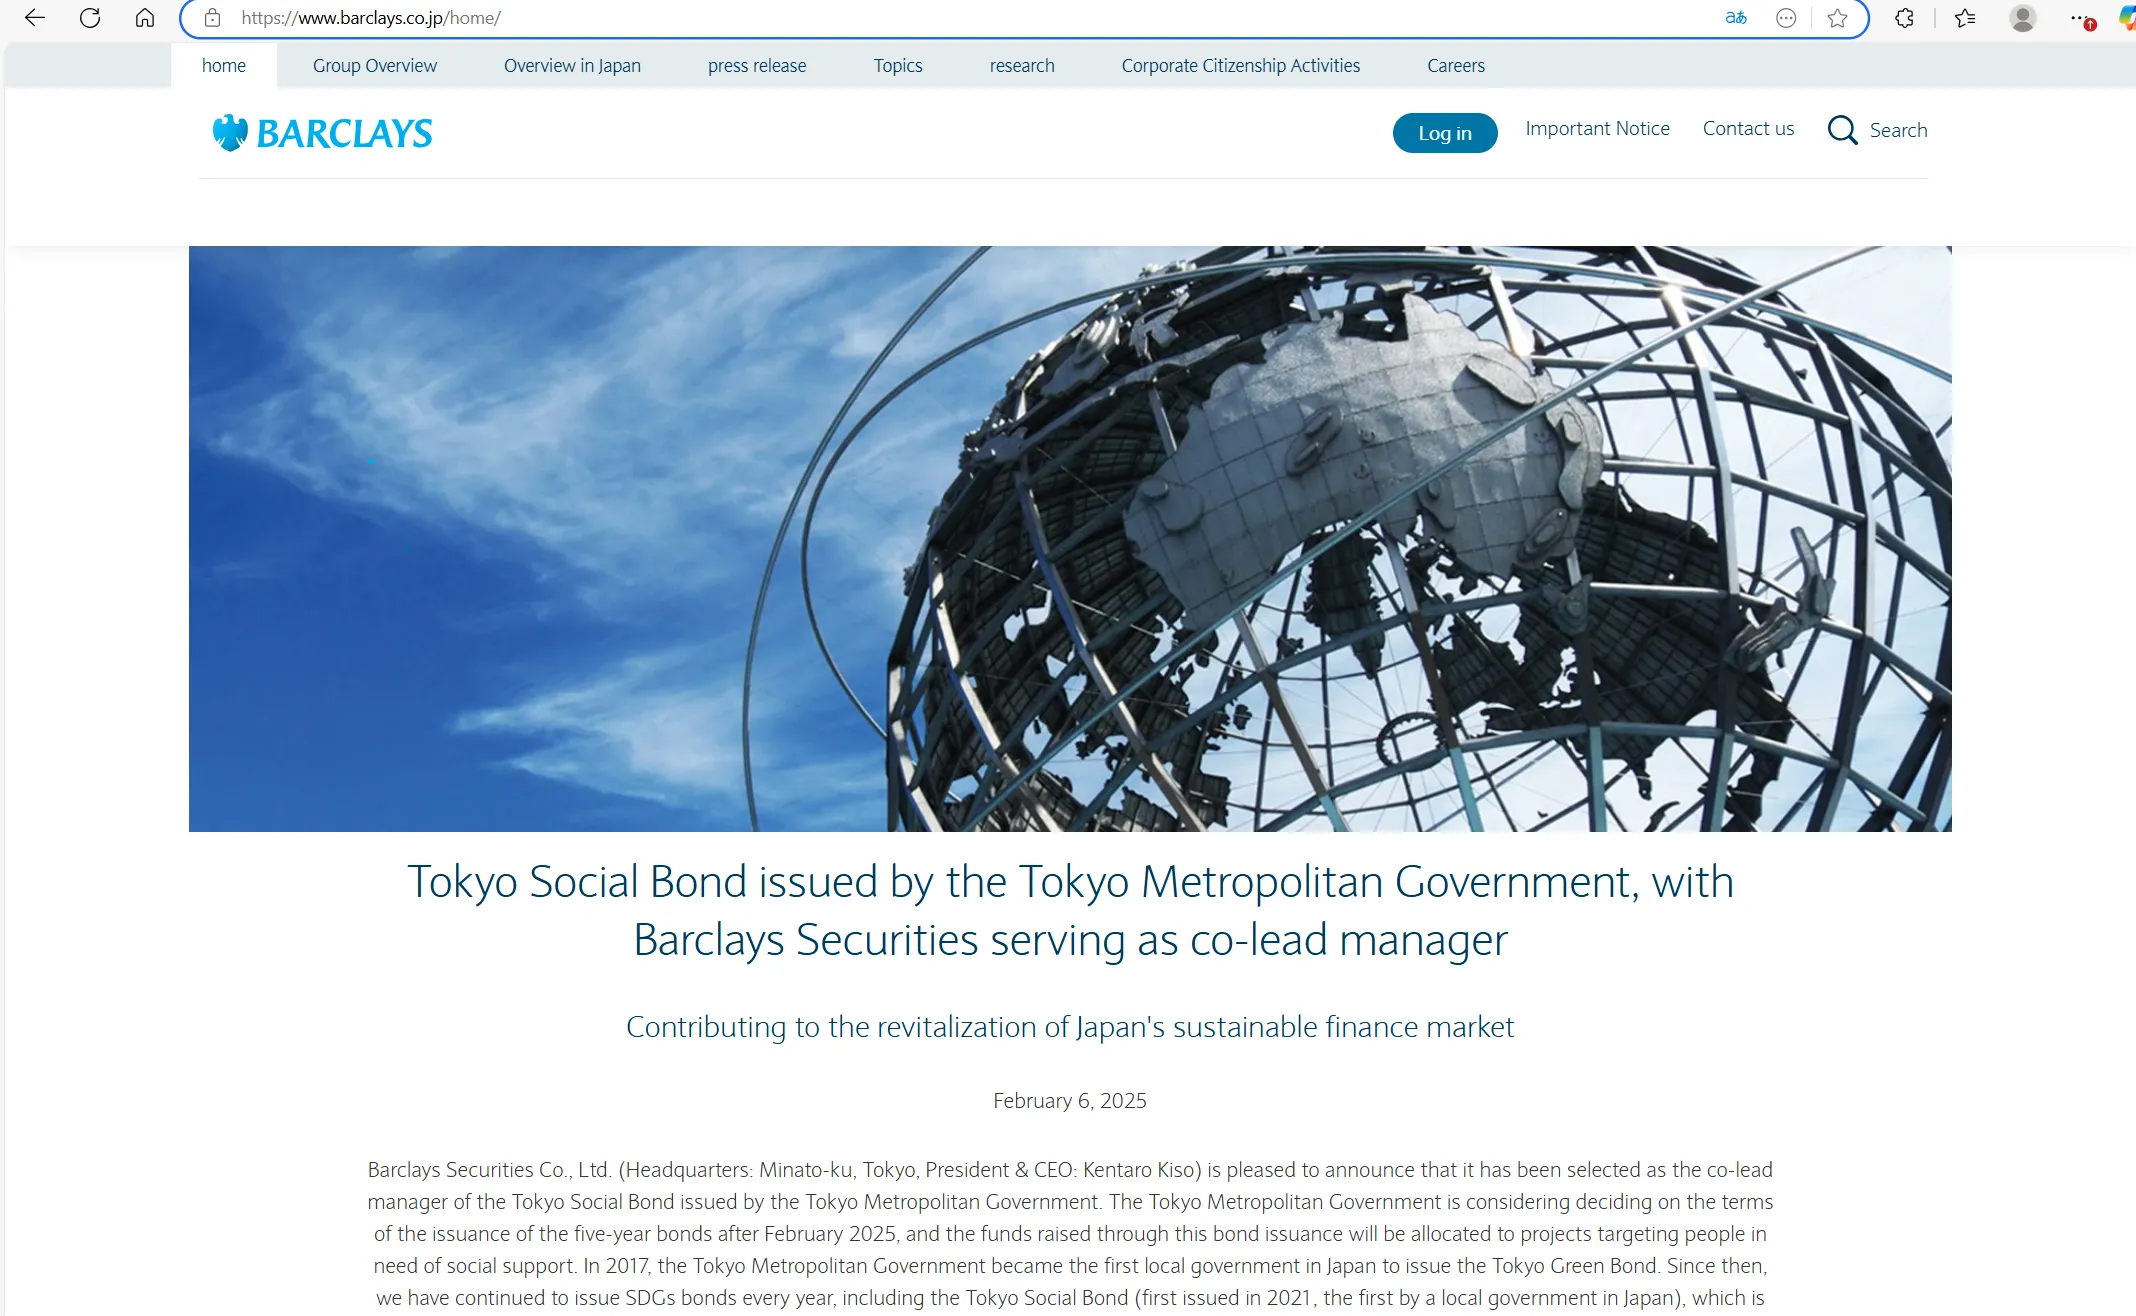Open the Contact us link

1748,128
